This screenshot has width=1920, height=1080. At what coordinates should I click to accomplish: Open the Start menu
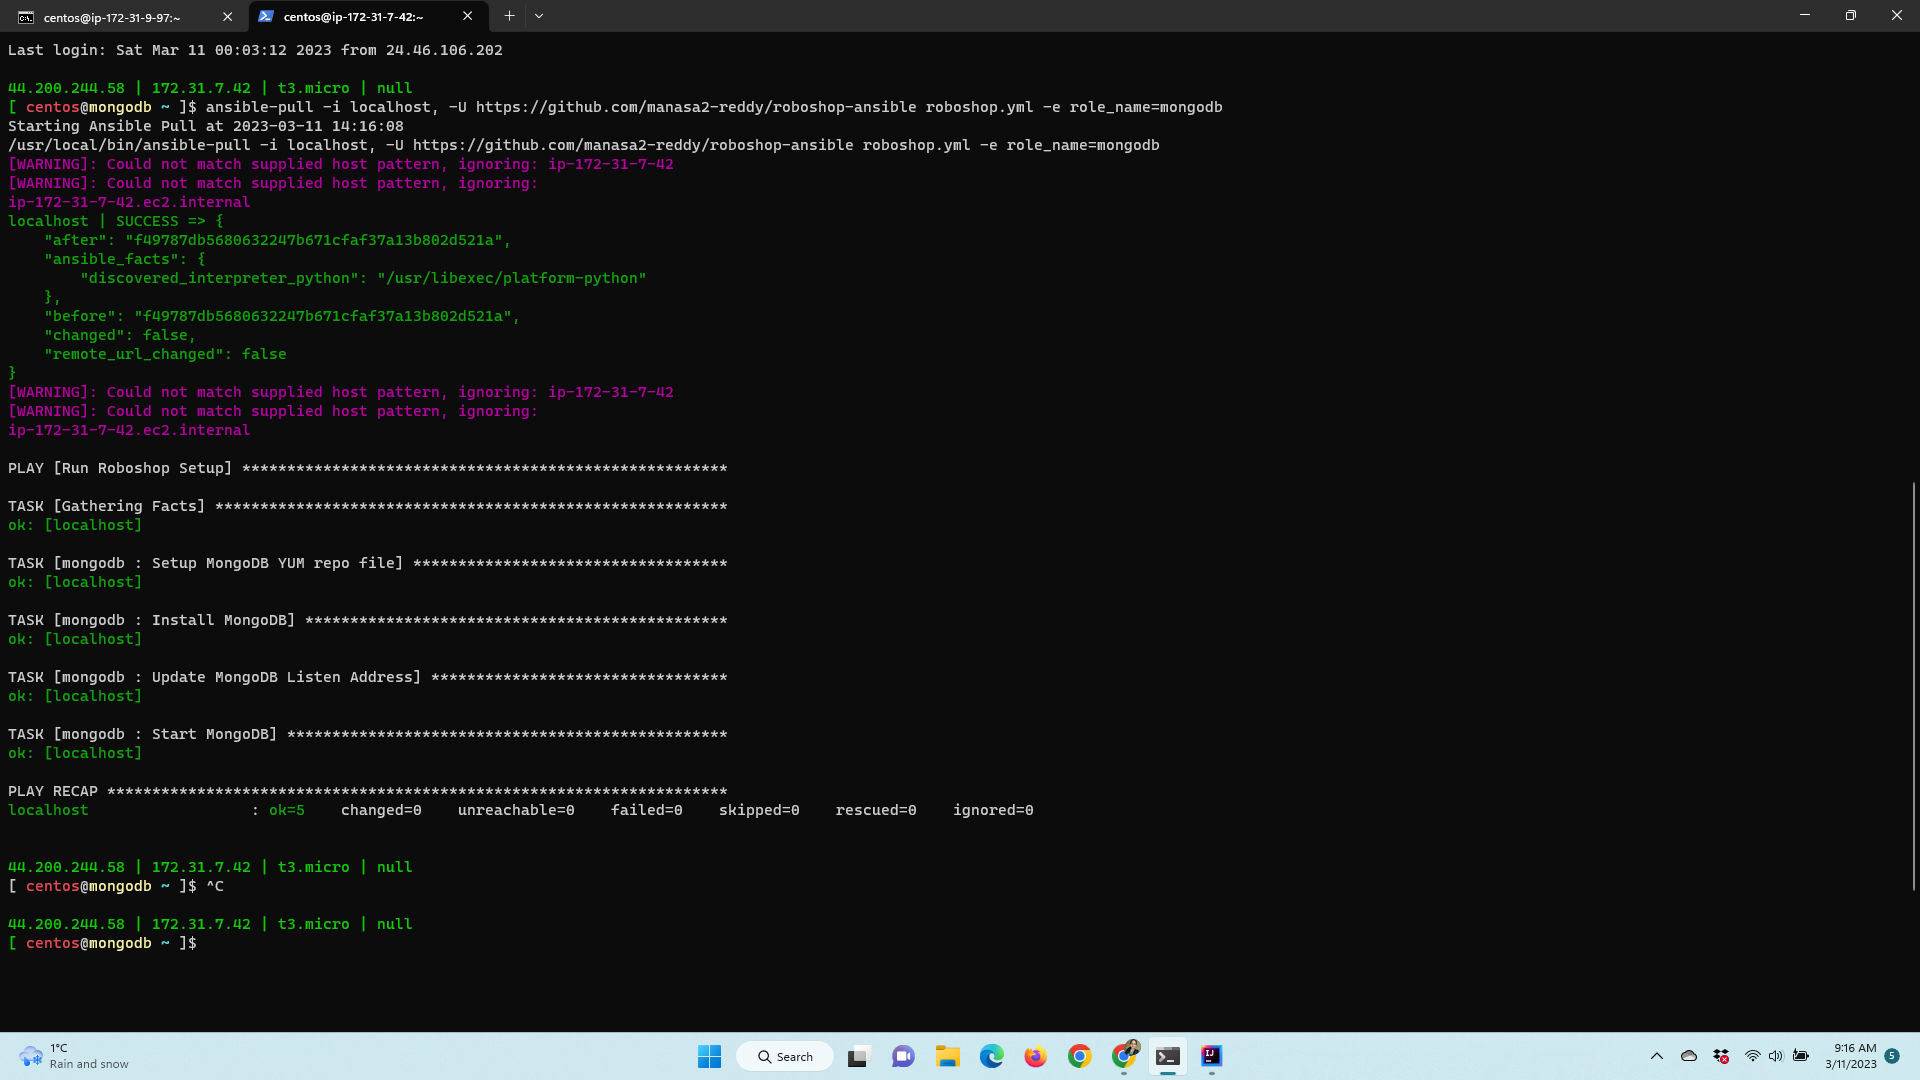(x=709, y=1056)
